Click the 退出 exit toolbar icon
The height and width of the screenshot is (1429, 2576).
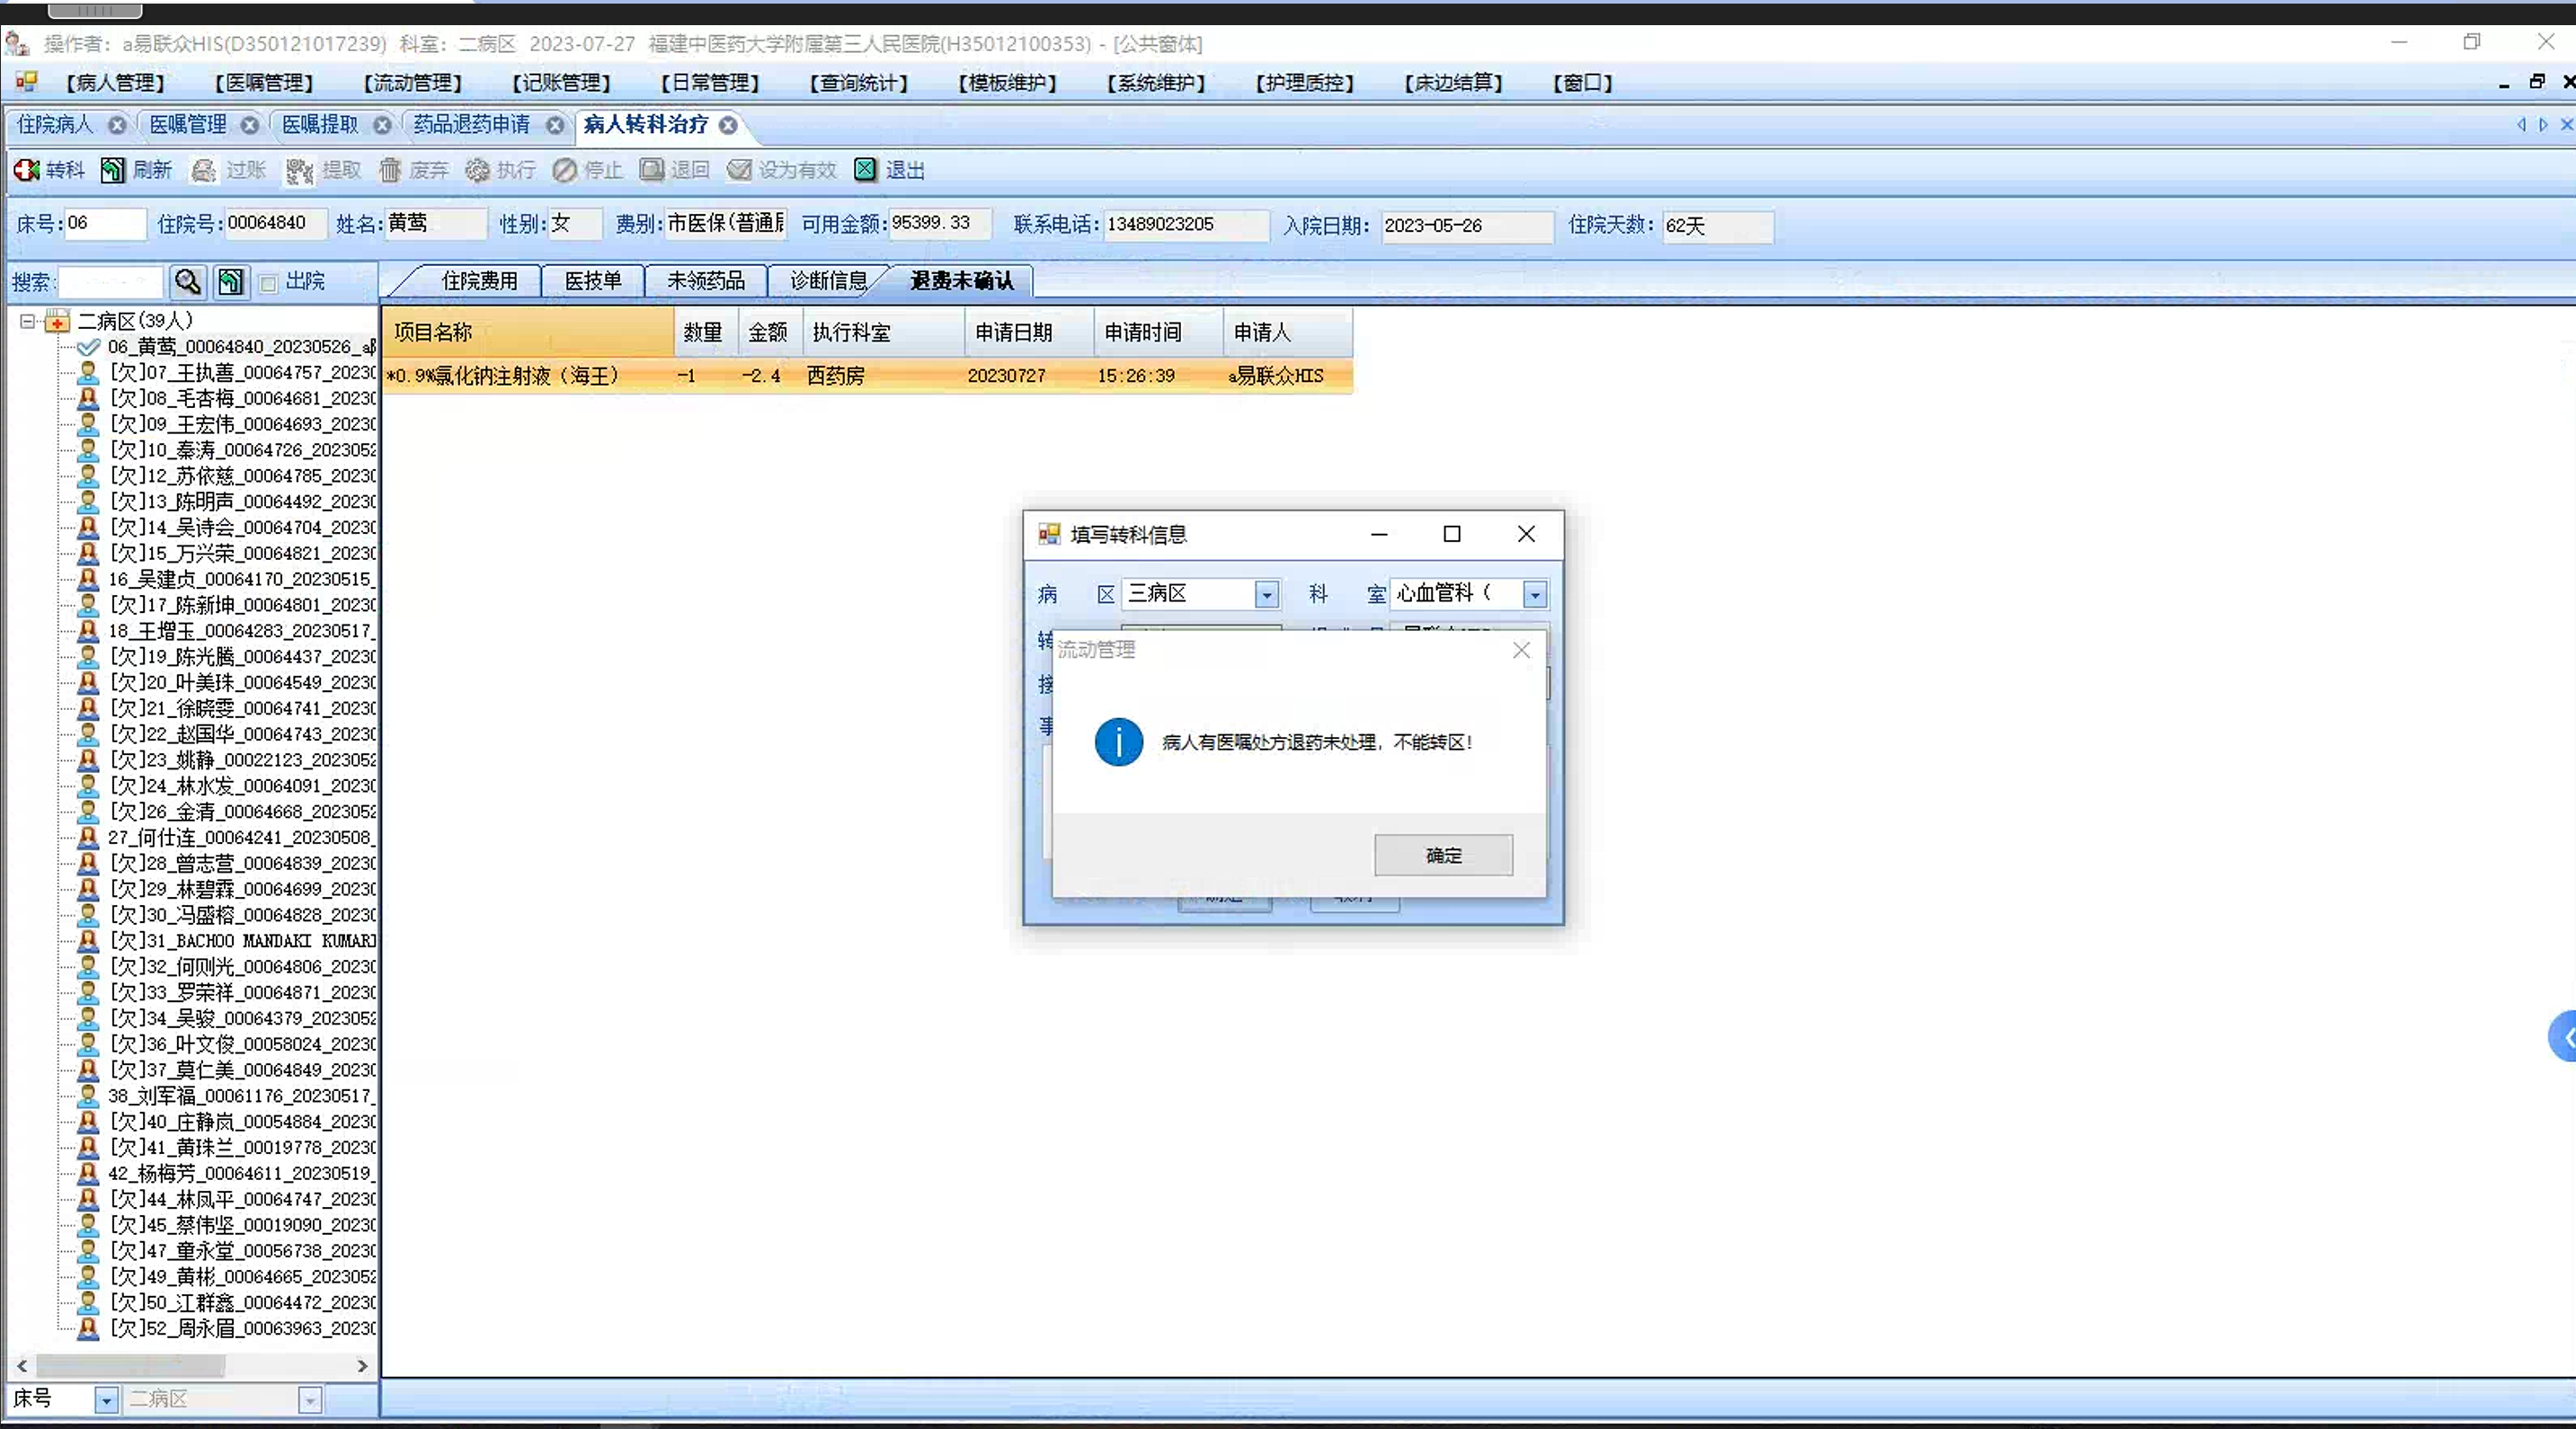865,170
